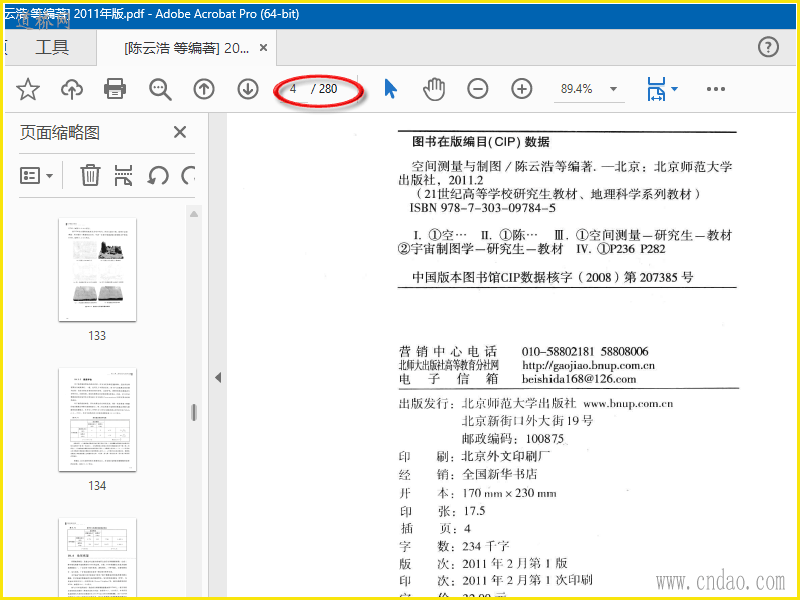The height and width of the screenshot is (600, 800).
Task: Open the find text magnifier tool
Action: [x=160, y=89]
